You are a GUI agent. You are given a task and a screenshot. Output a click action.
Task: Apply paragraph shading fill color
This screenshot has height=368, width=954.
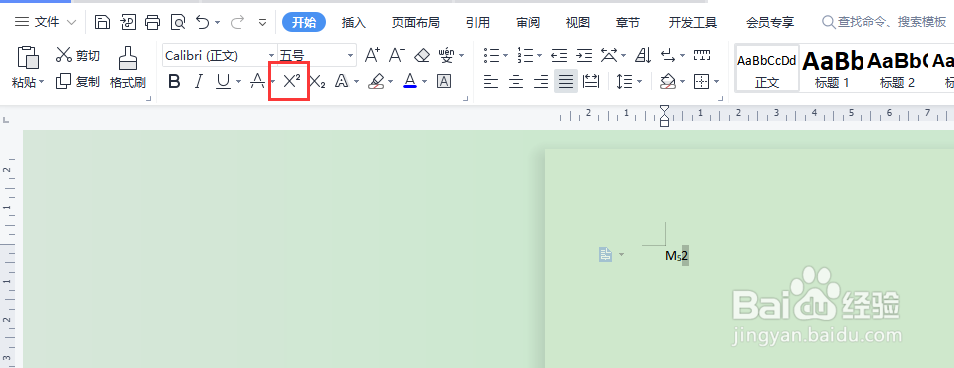pos(668,81)
